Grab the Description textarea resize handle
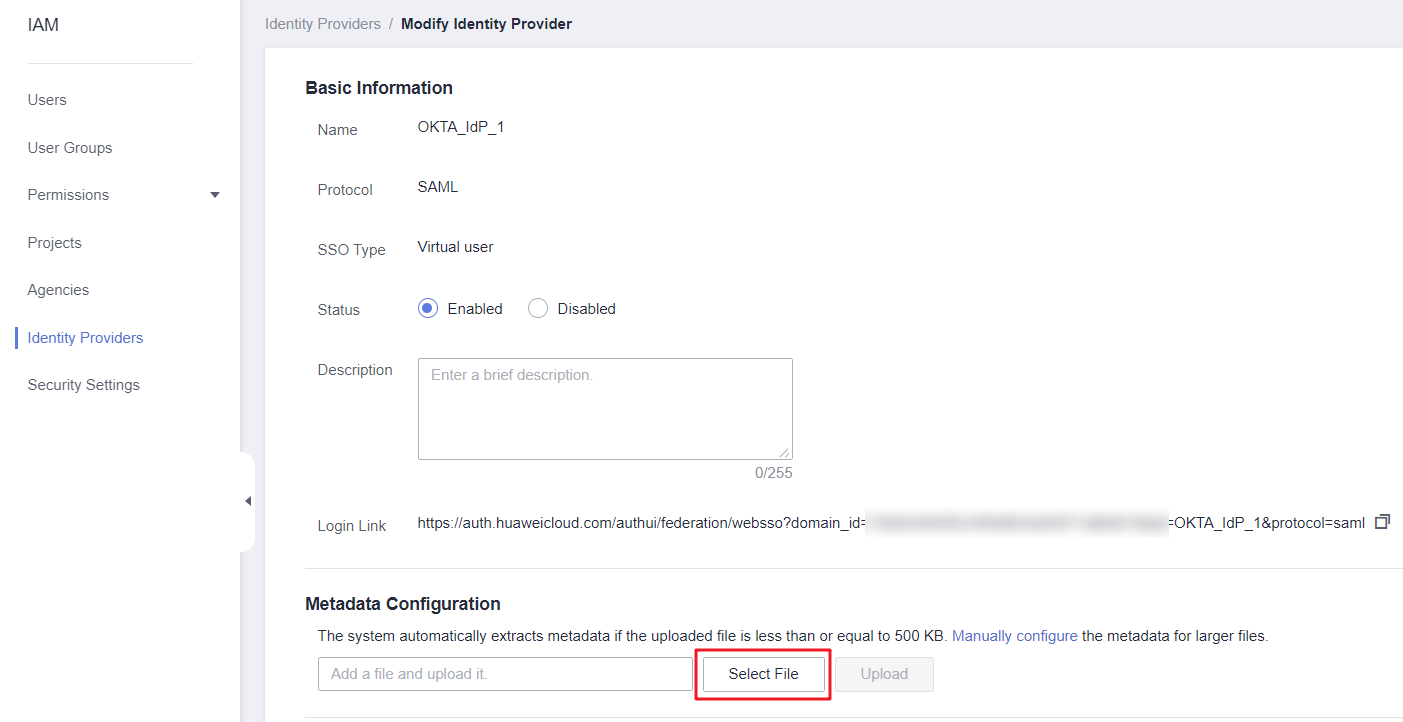The width and height of the screenshot is (1403, 722). coord(785,453)
